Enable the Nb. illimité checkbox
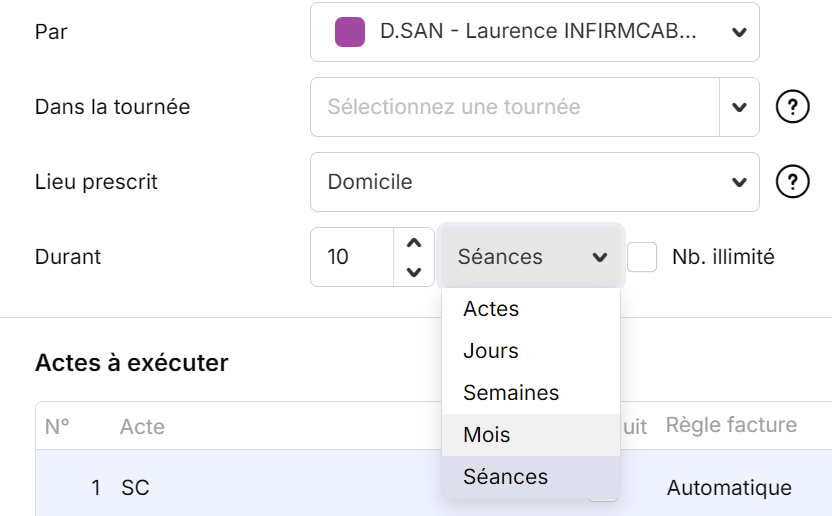 click(x=642, y=257)
